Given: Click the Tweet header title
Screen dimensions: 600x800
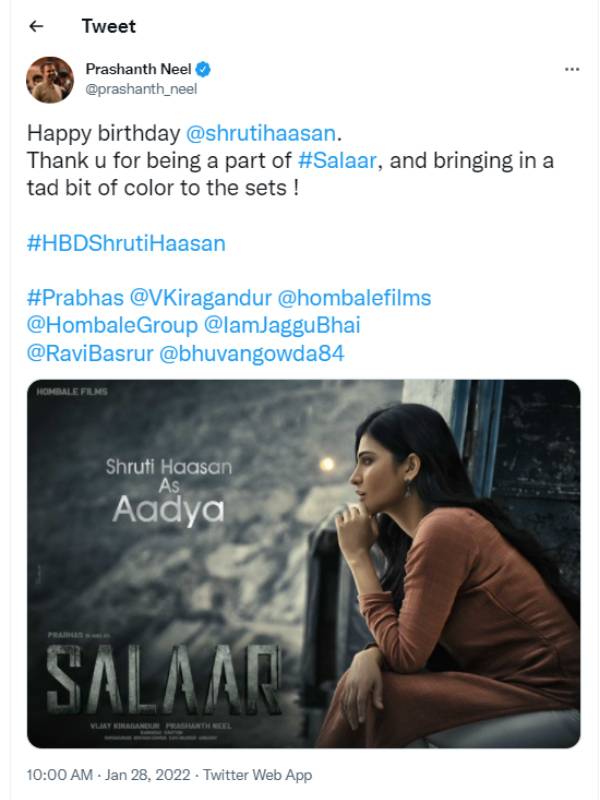Looking at the screenshot, I should [109, 26].
